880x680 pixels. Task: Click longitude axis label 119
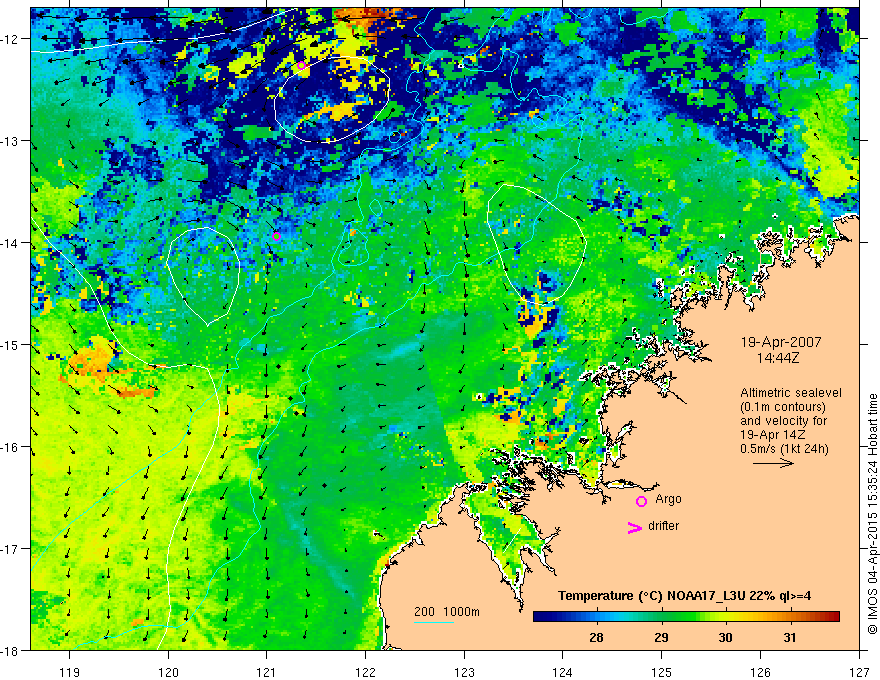[x=70, y=672]
